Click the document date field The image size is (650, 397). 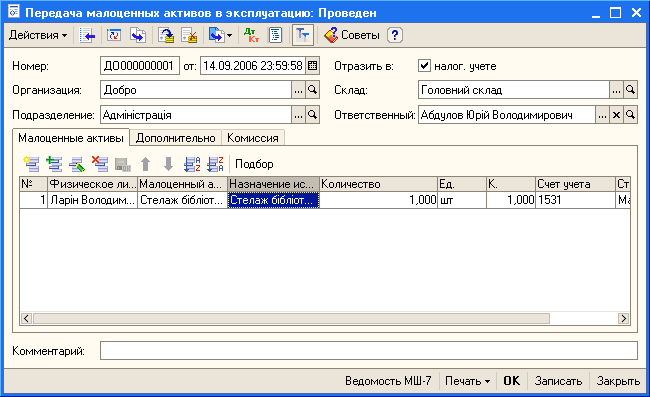tap(253, 66)
